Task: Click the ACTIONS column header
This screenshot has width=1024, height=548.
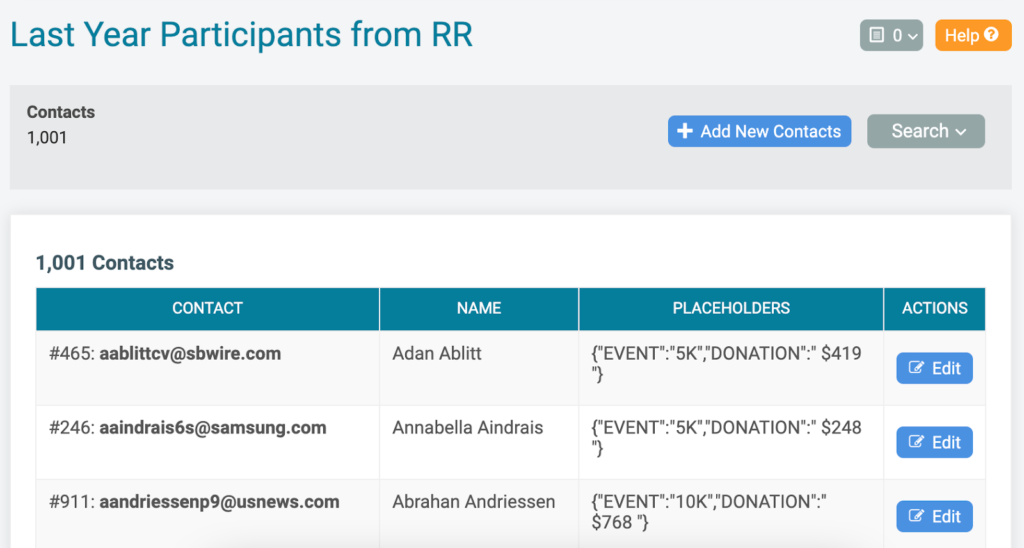Action: (935, 309)
